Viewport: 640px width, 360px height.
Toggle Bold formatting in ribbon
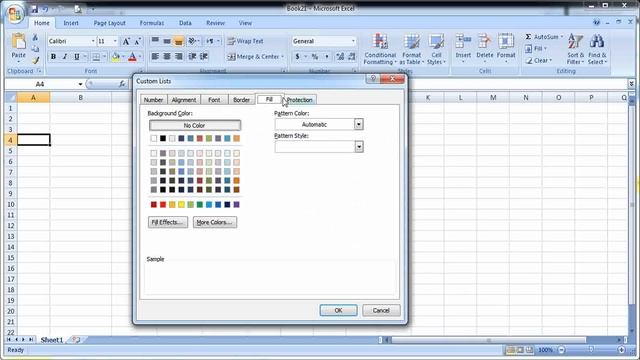[x=53, y=57]
